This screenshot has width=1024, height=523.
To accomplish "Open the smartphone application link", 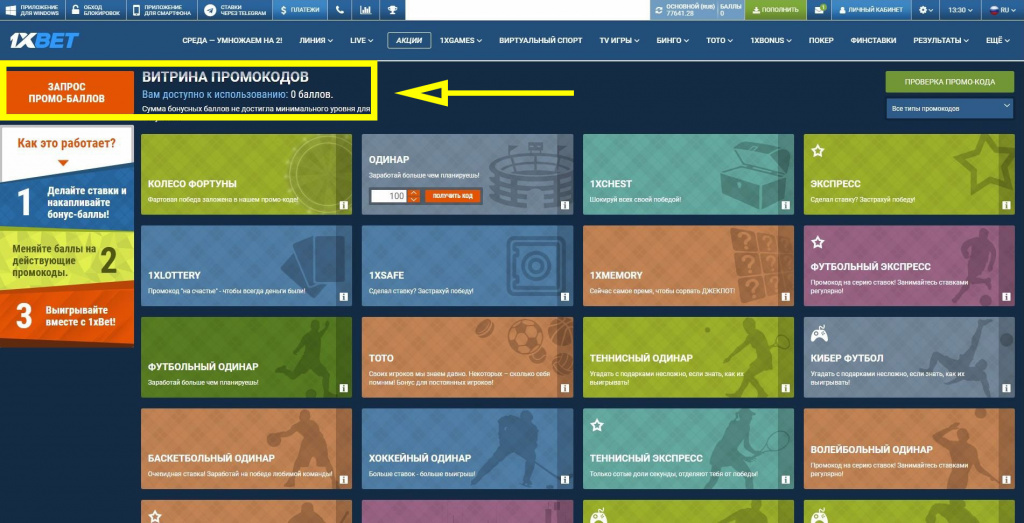I will tap(162, 10).
